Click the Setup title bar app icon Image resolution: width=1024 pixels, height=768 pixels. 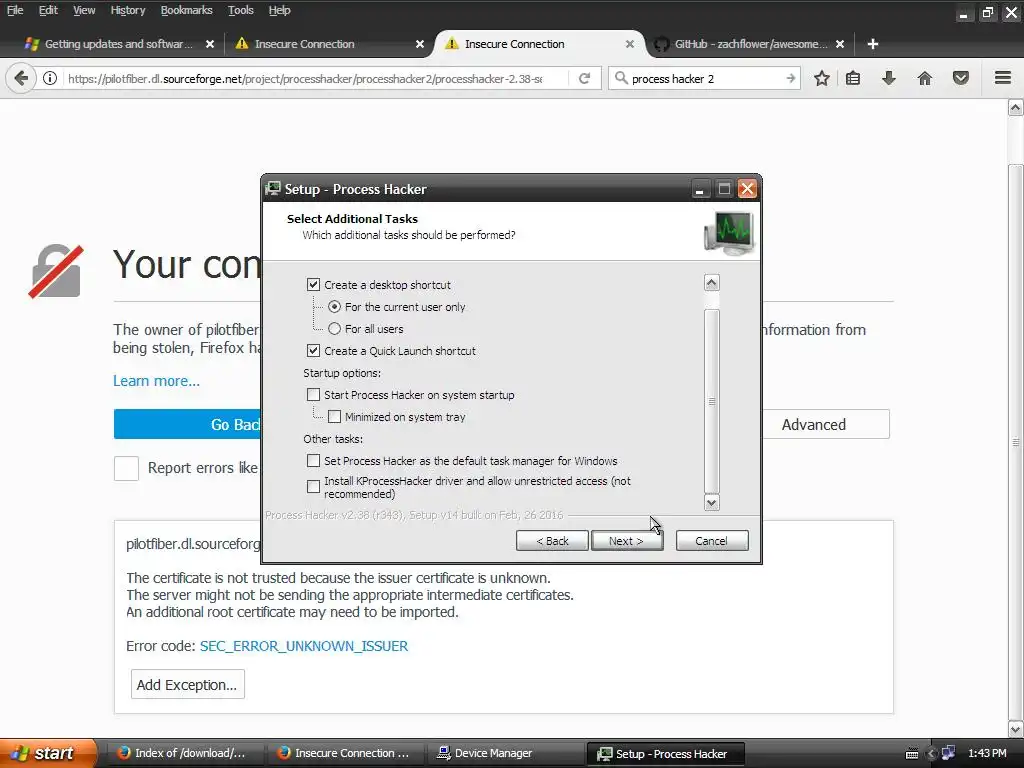273,189
